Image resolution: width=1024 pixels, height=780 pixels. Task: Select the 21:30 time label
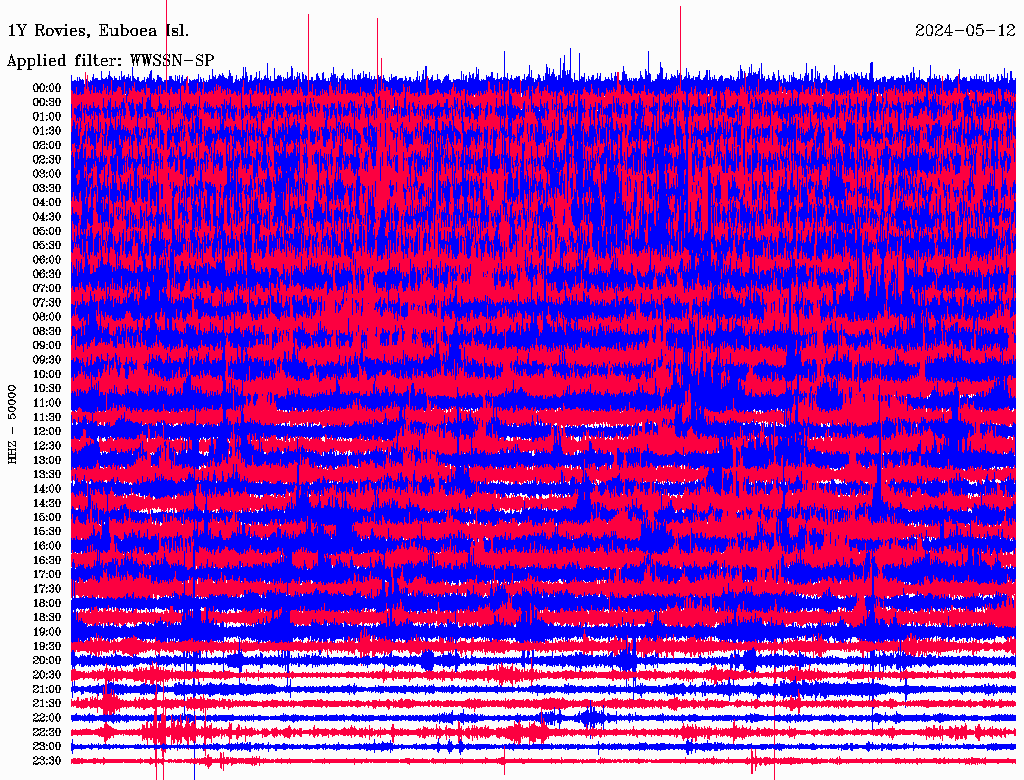pyautogui.click(x=47, y=704)
